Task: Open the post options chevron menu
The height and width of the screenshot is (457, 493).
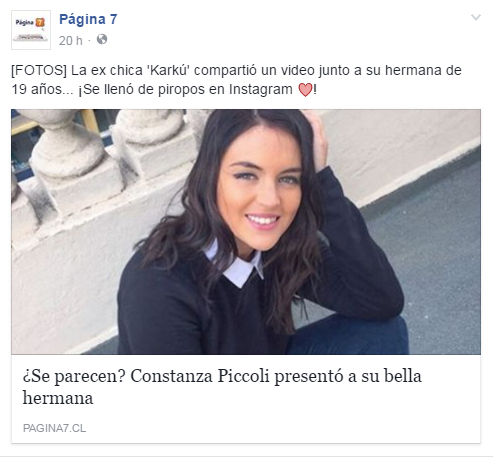Action: (x=476, y=17)
